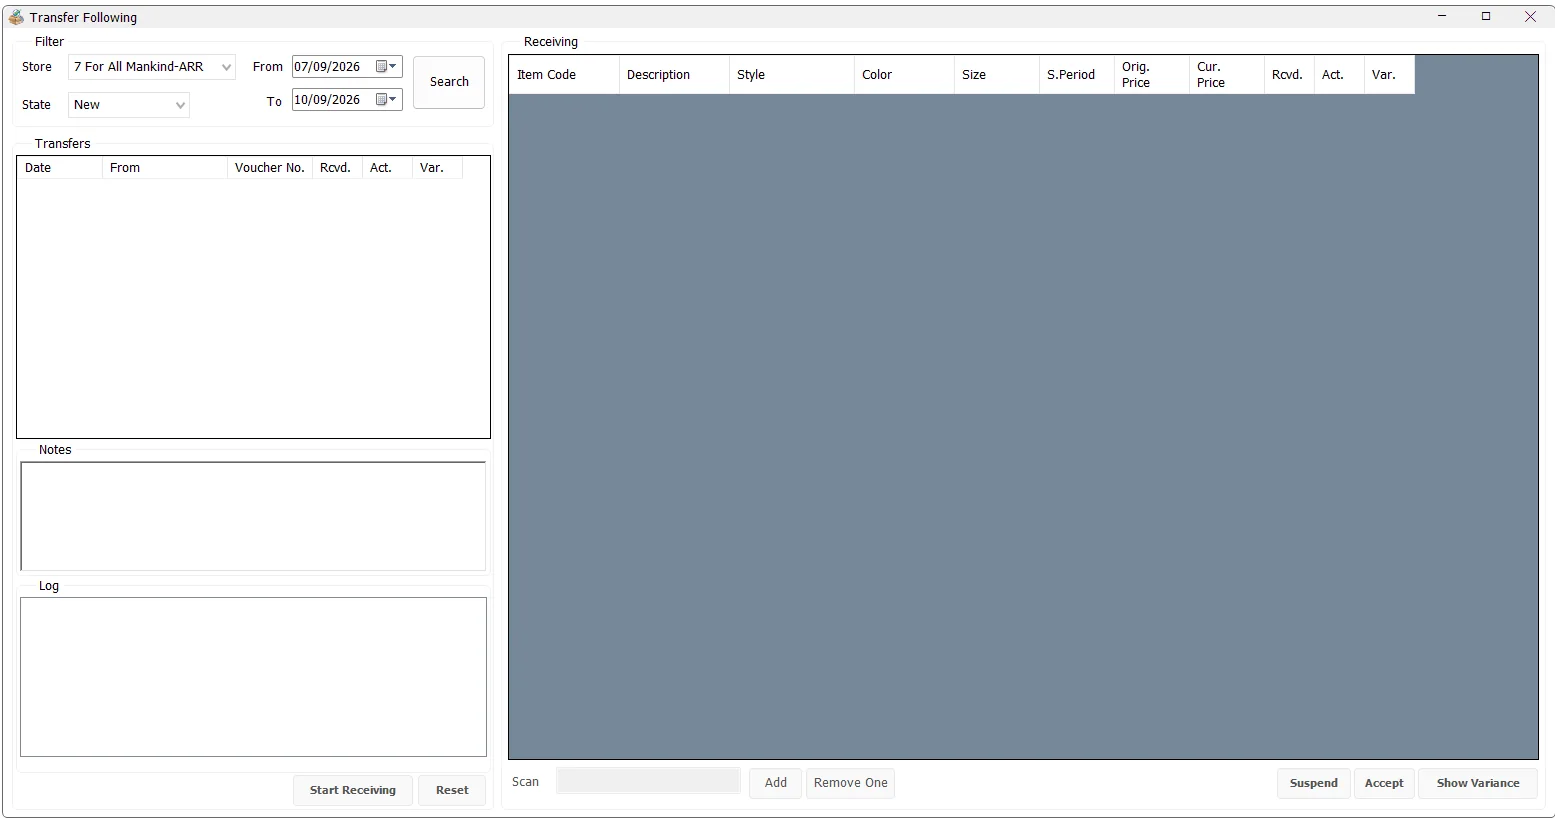Image resolution: width=1555 pixels, height=818 pixels.
Task: Click inside the Log text area
Action: coord(253,677)
